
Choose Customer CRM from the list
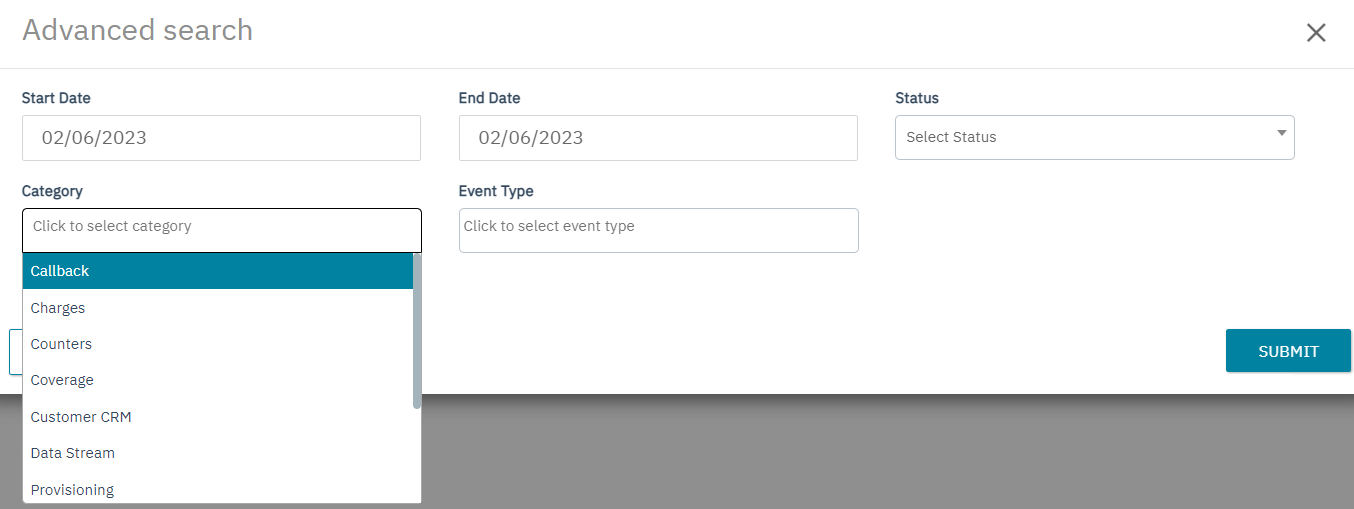[x=217, y=417]
